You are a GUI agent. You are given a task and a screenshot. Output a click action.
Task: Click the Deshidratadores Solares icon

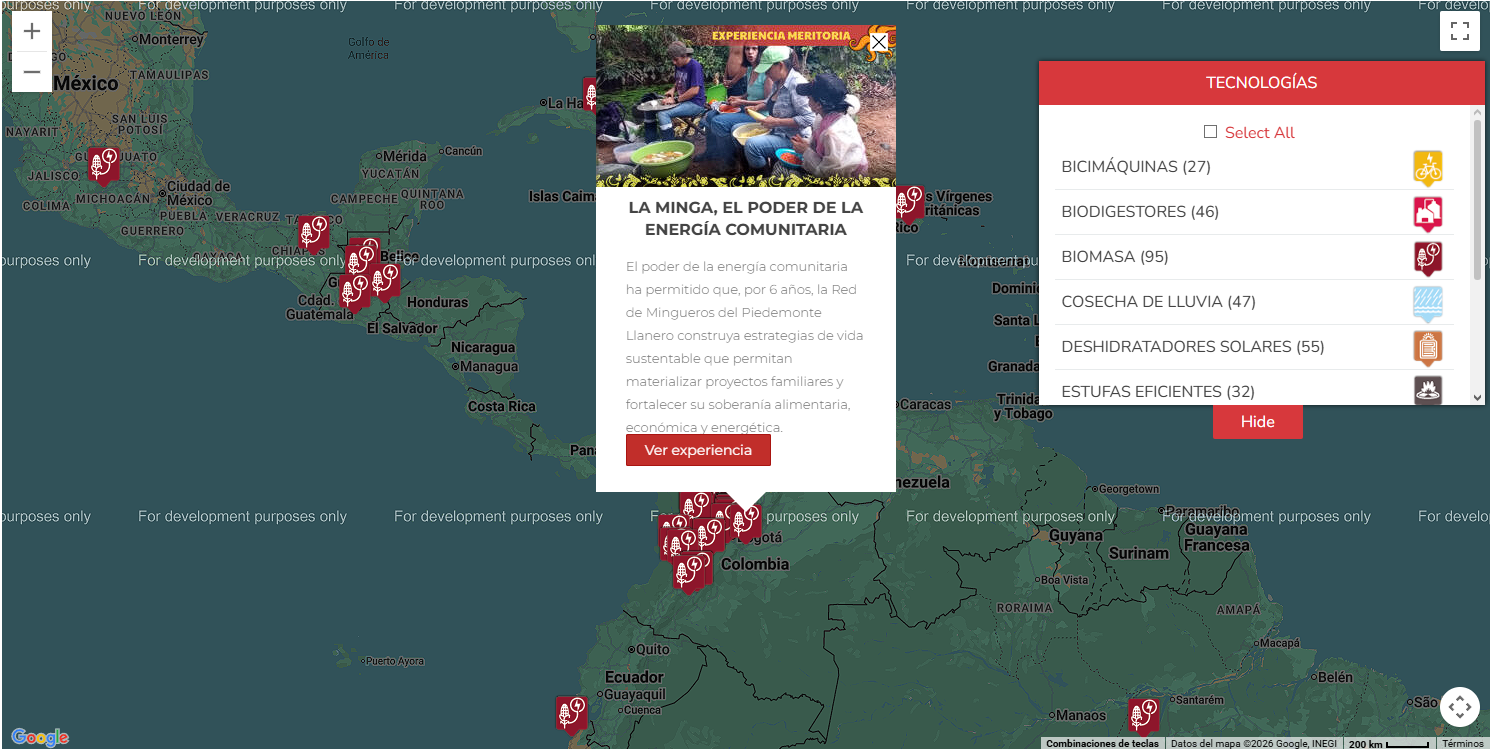click(1427, 347)
